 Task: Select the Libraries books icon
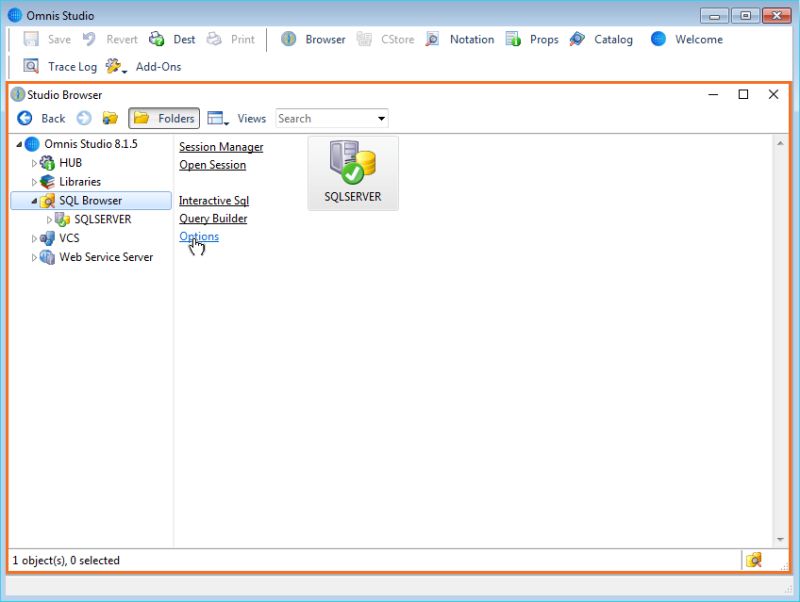(47, 182)
